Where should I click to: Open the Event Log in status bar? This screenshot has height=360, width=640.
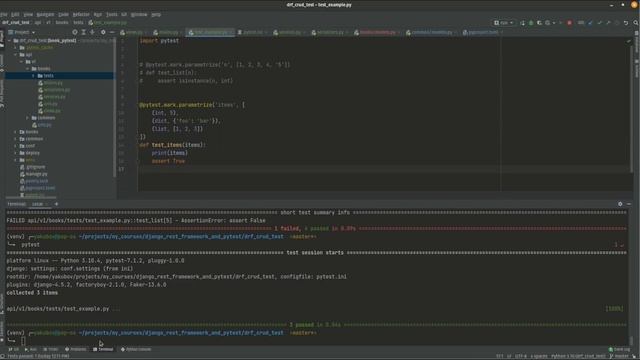tap(619, 349)
